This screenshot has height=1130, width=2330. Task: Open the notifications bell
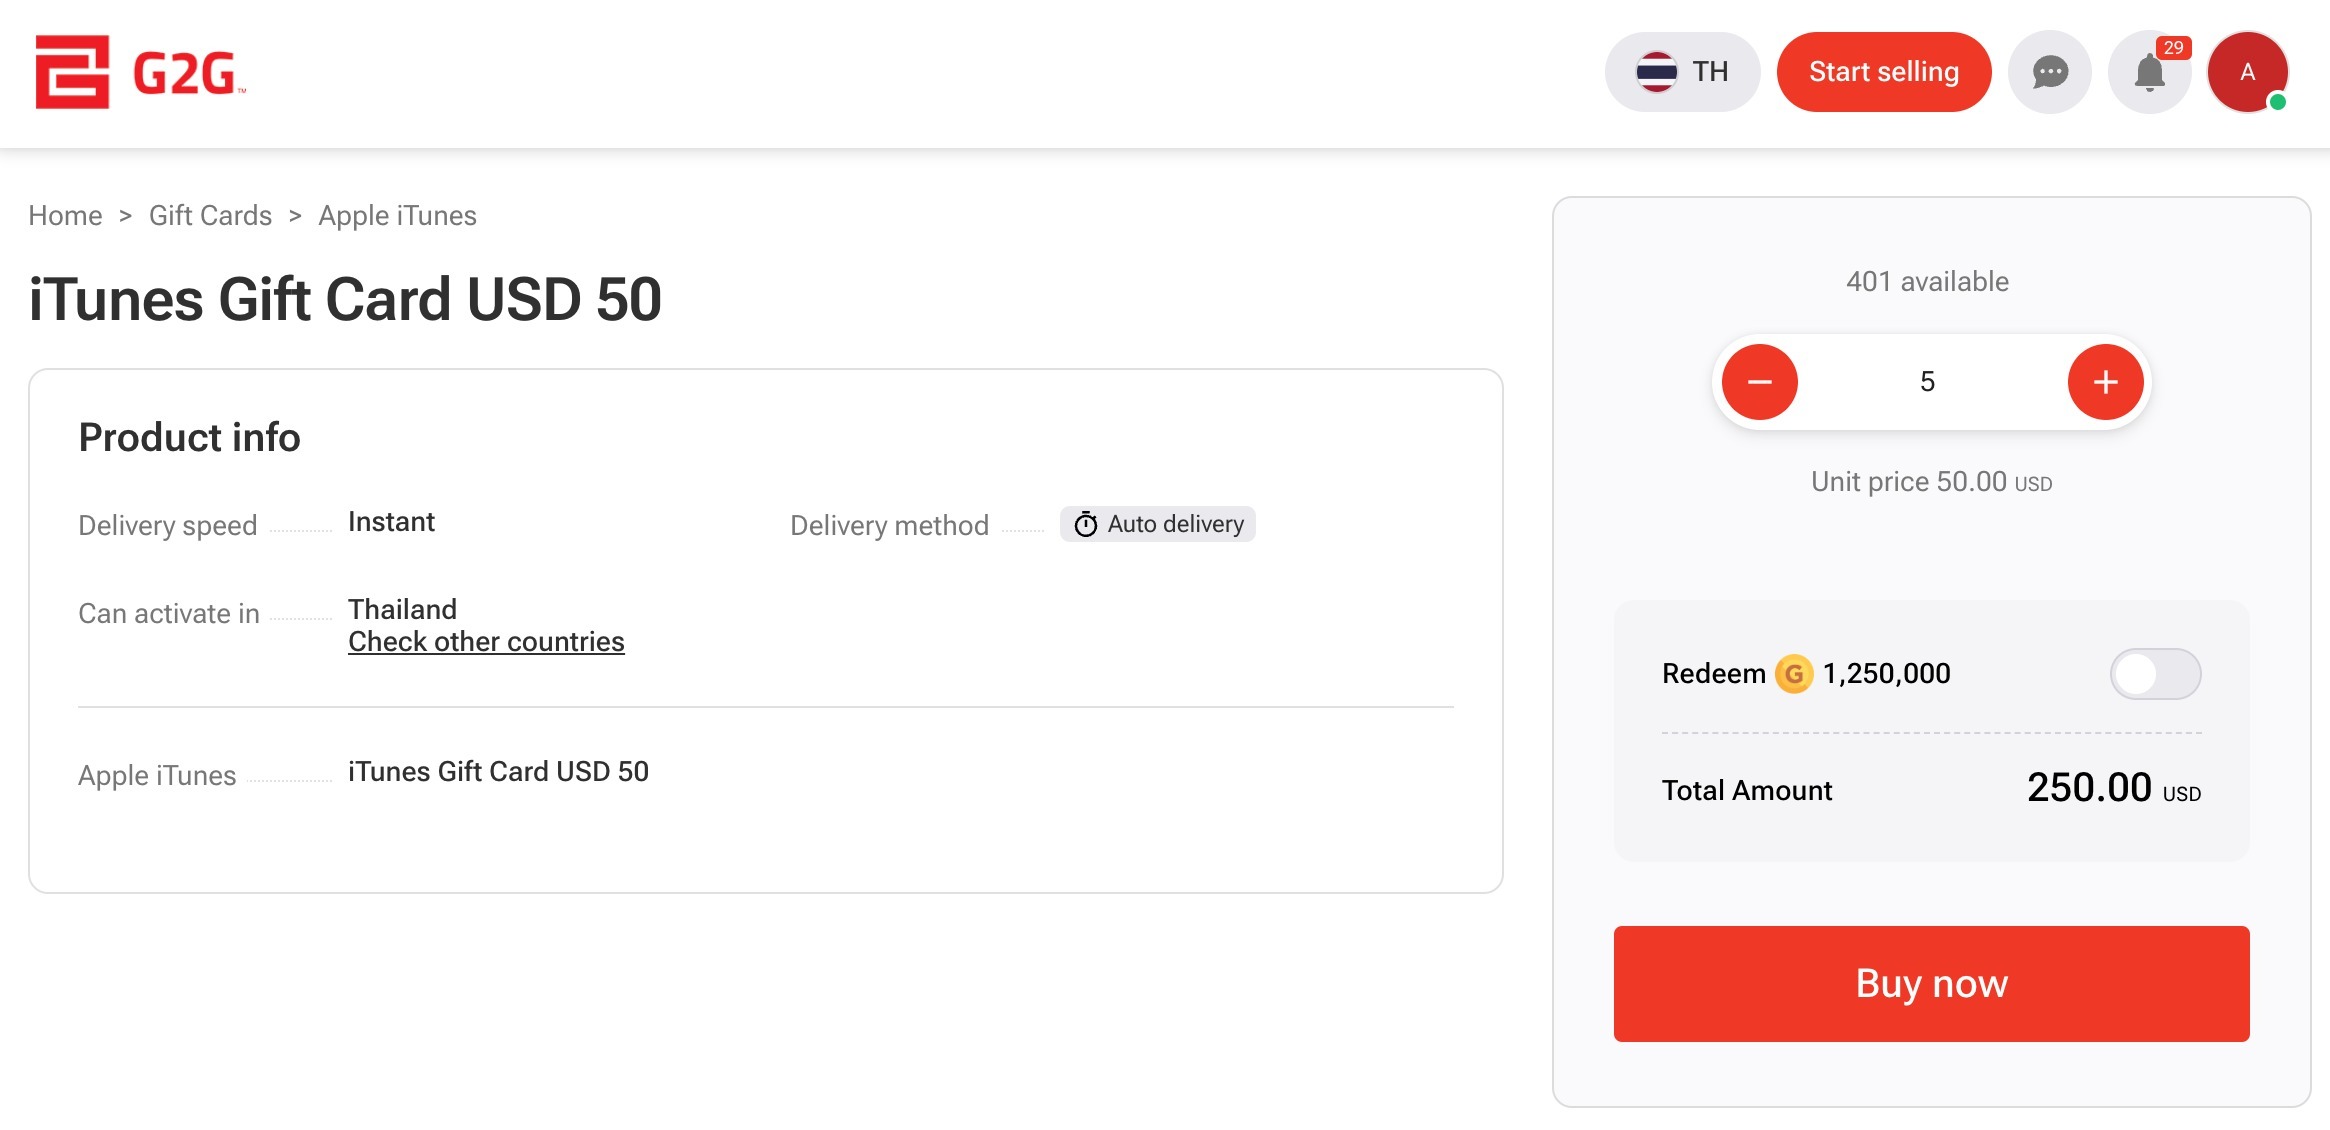pyautogui.click(x=2149, y=72)
